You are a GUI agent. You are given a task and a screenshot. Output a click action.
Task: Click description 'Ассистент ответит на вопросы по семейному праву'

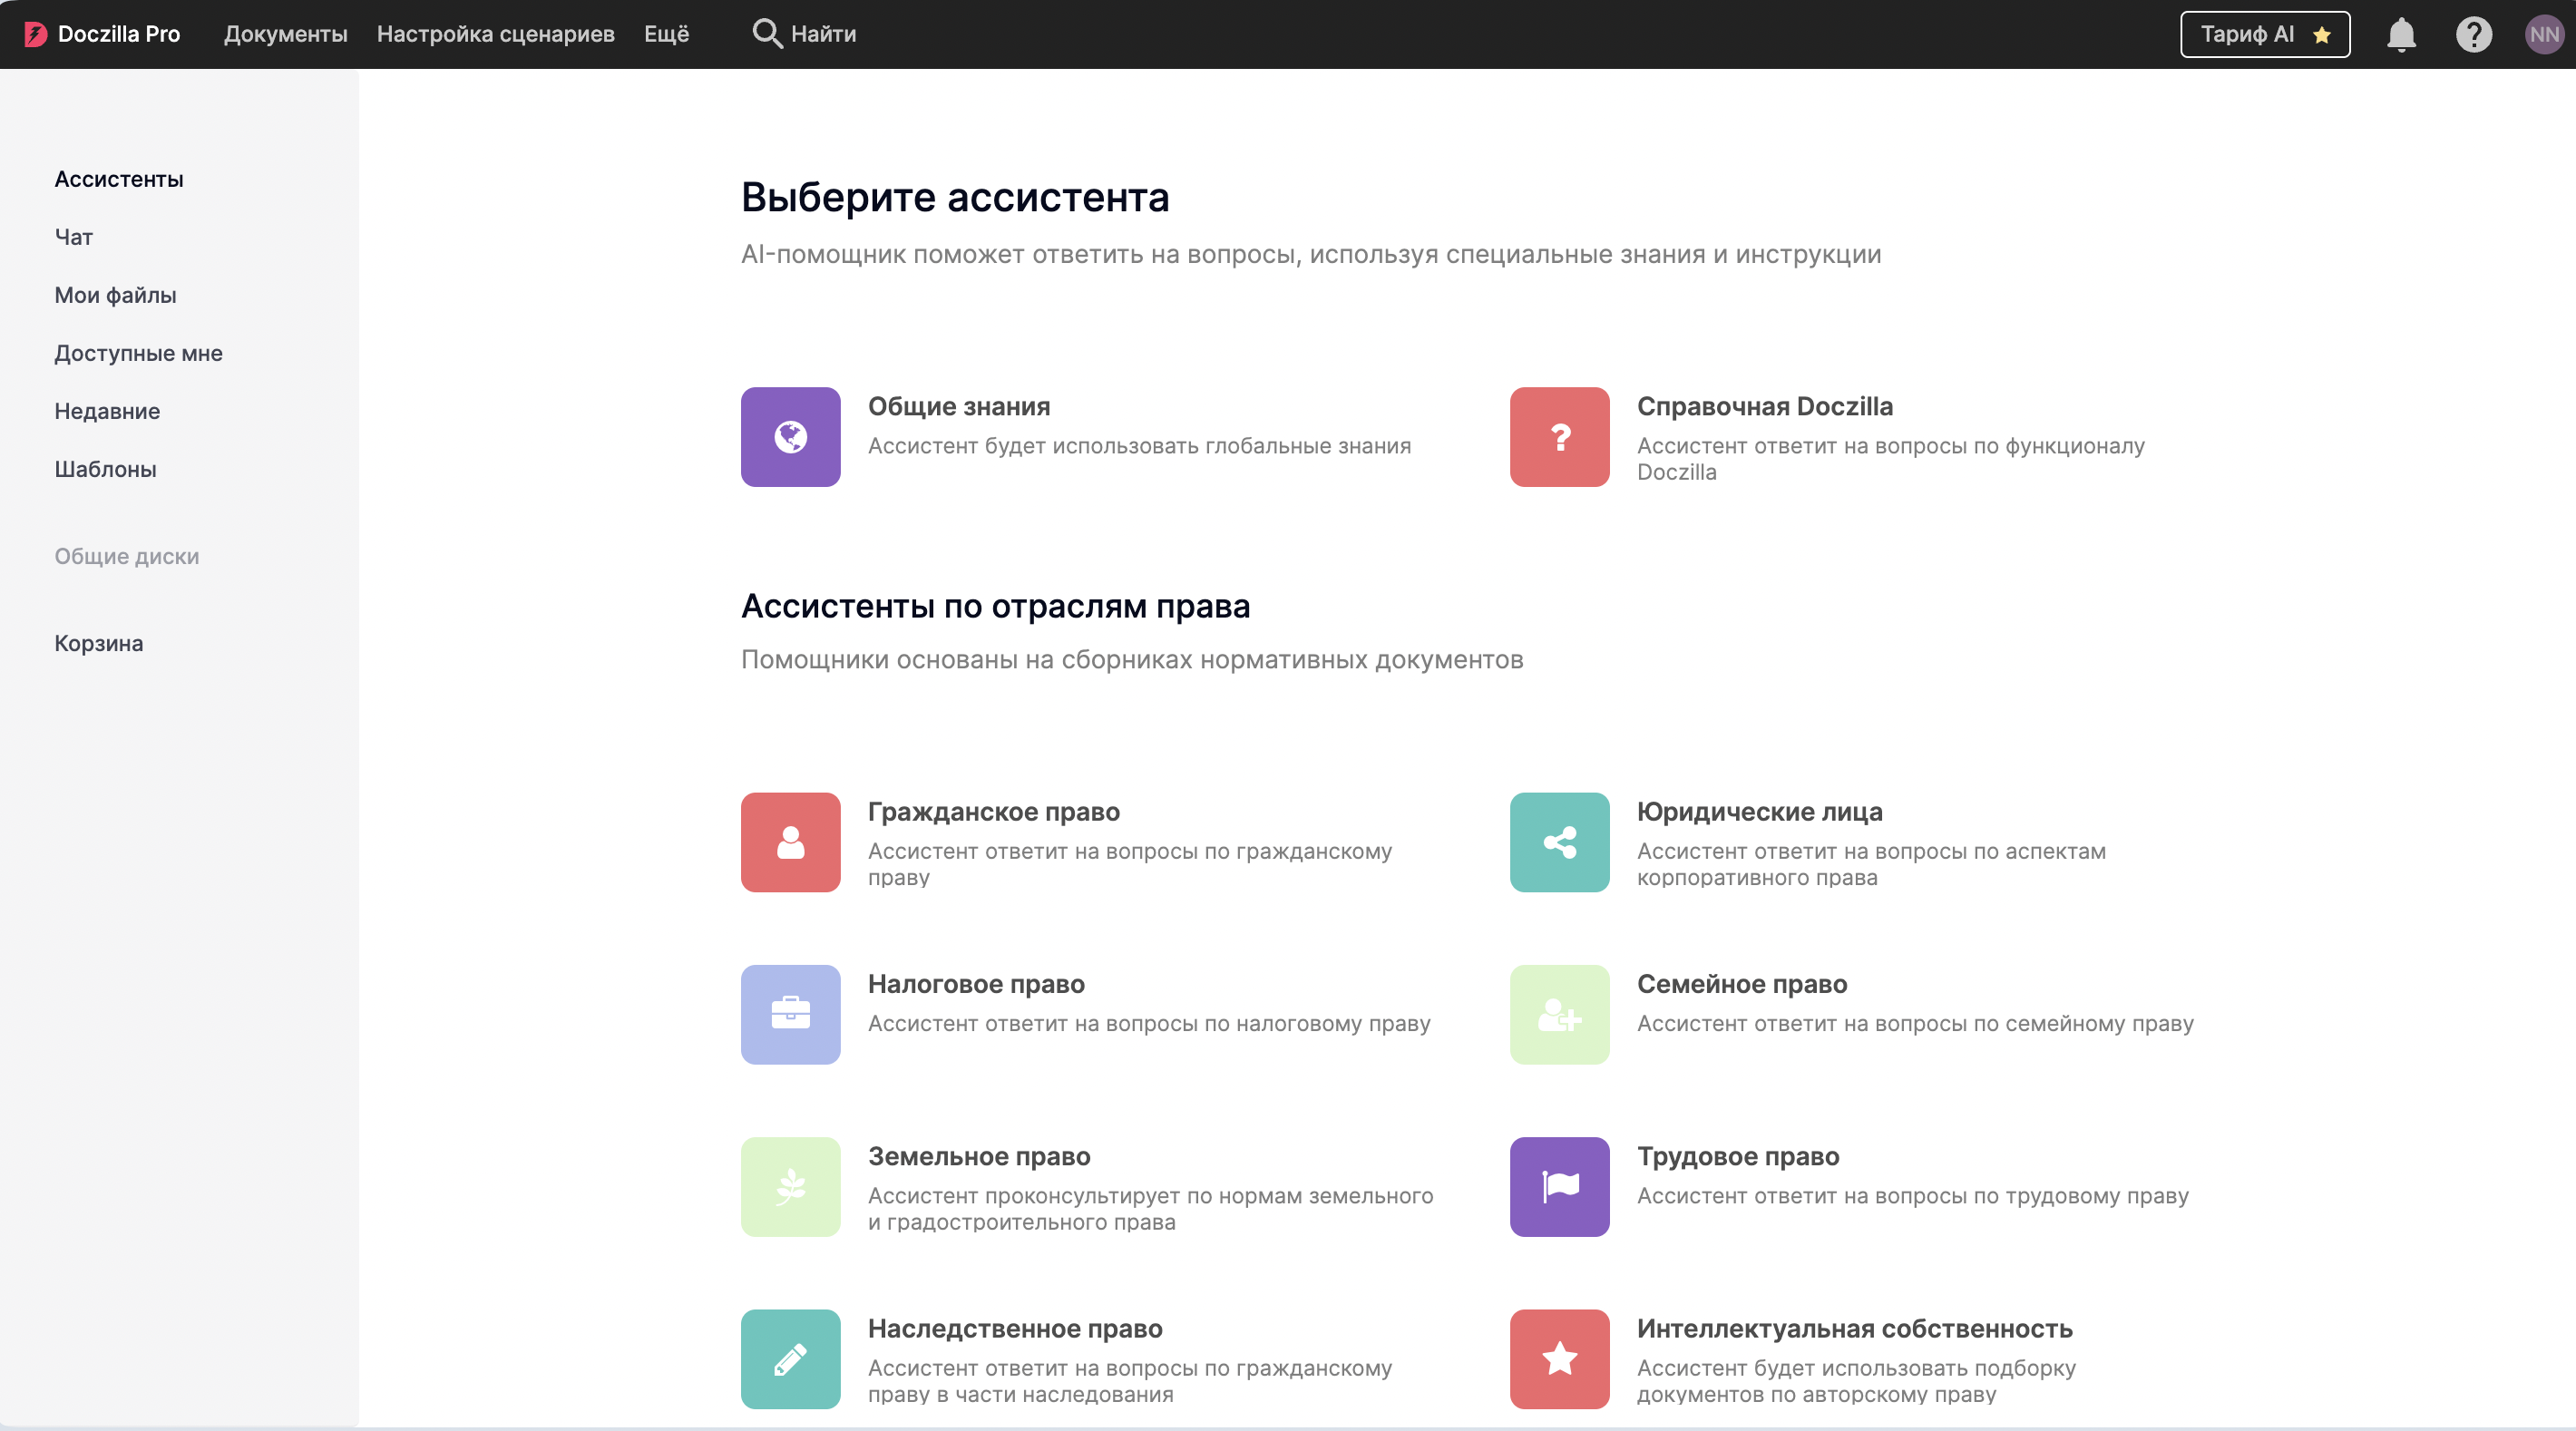point(1915,1024)
